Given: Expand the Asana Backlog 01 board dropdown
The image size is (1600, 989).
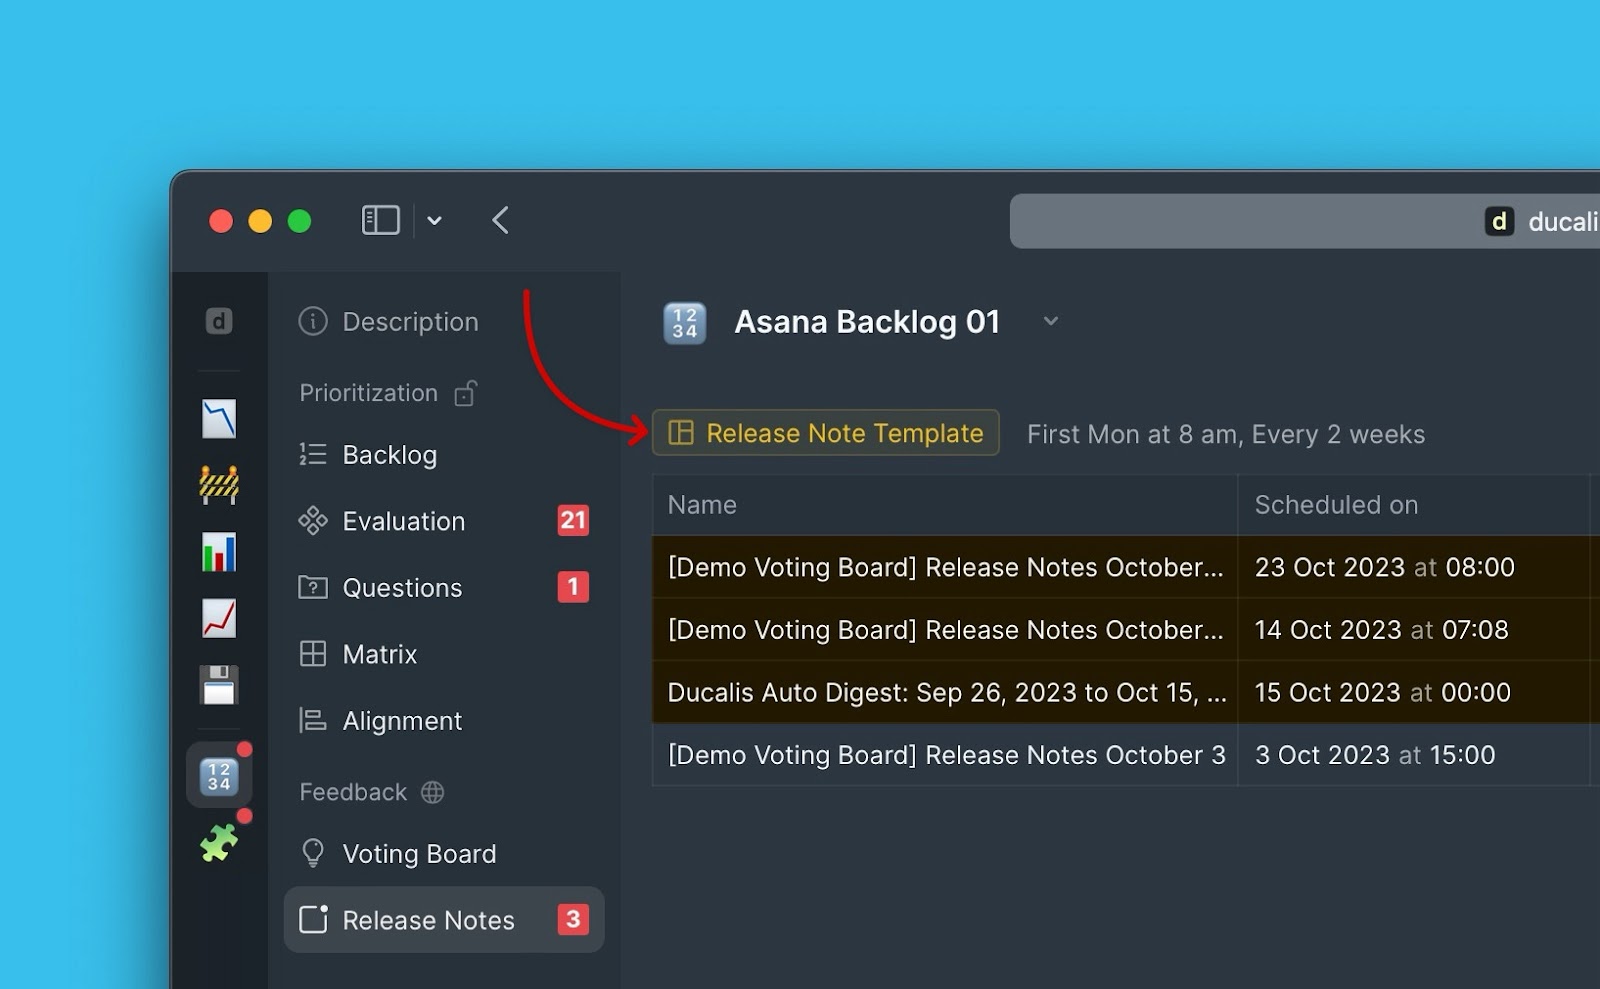Looking at the screenshot, I should point(1050,321).
